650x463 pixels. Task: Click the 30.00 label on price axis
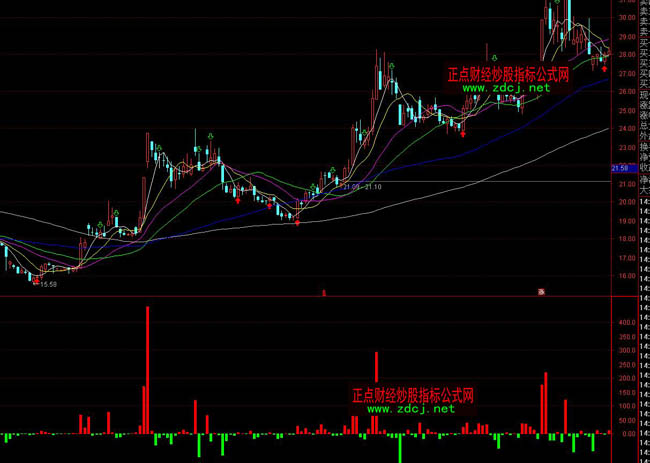(627, 17)
